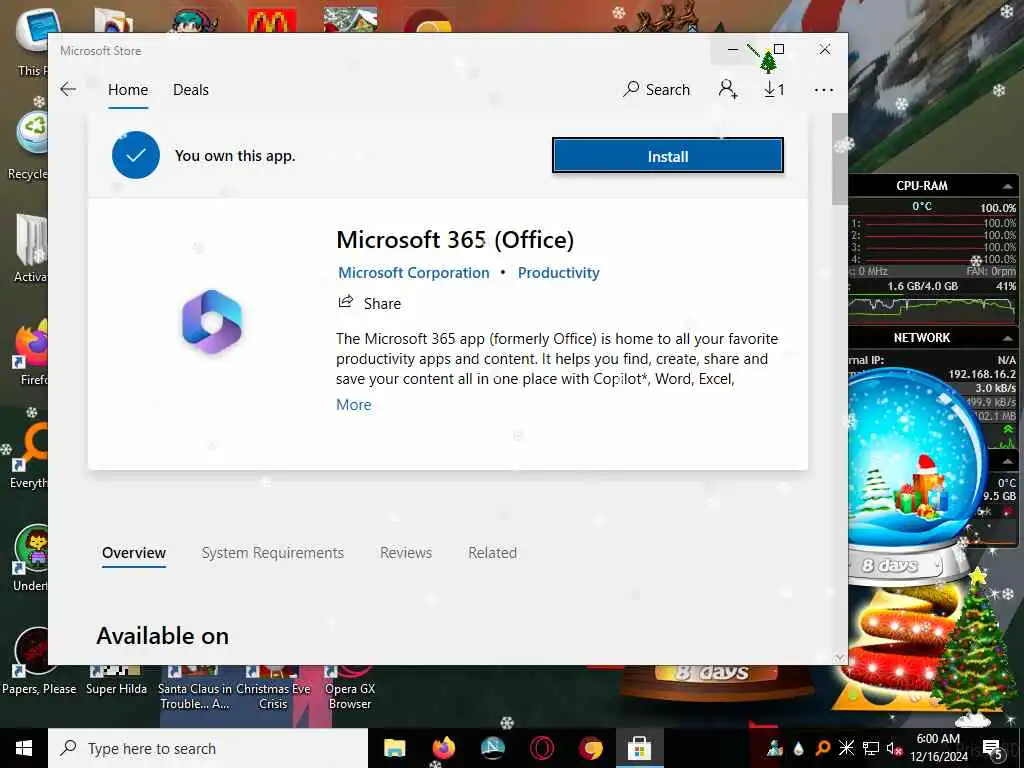
Task: Click the water drop tray icon
Action: tap(799, 748)
